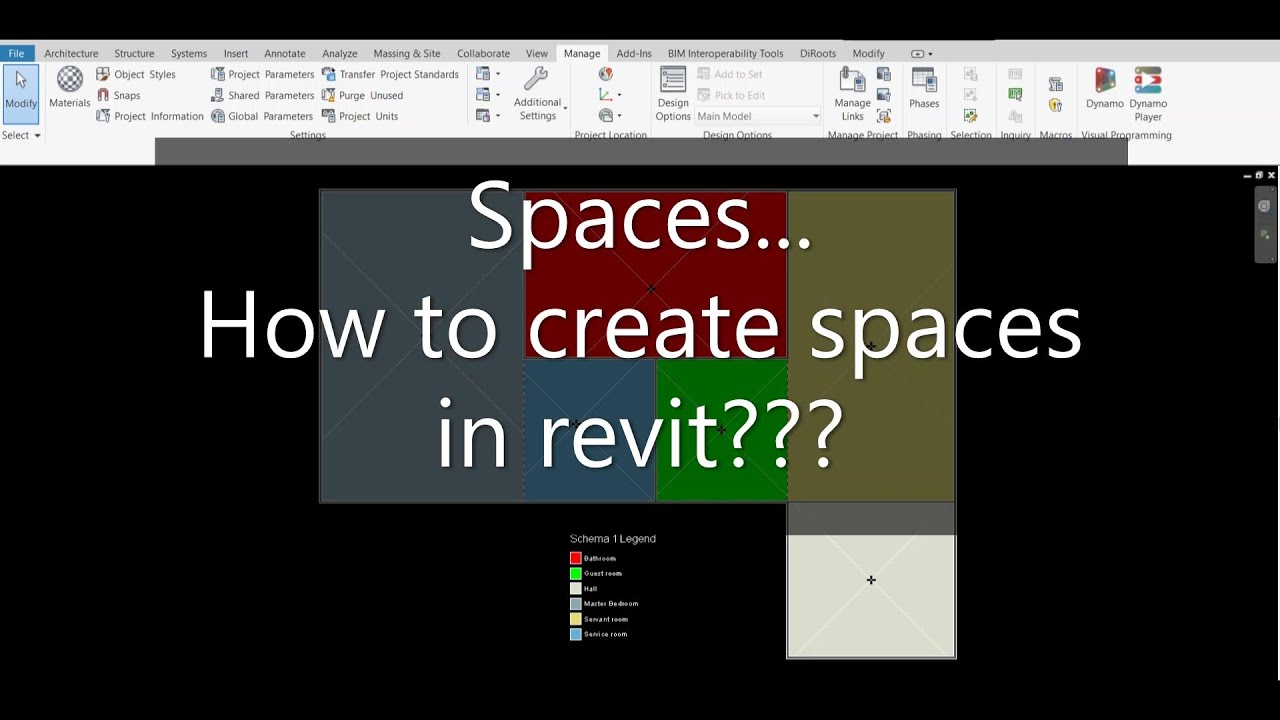1280x720 pixels.
Task: Run Purge Unused
Action: tap(362, 95)
